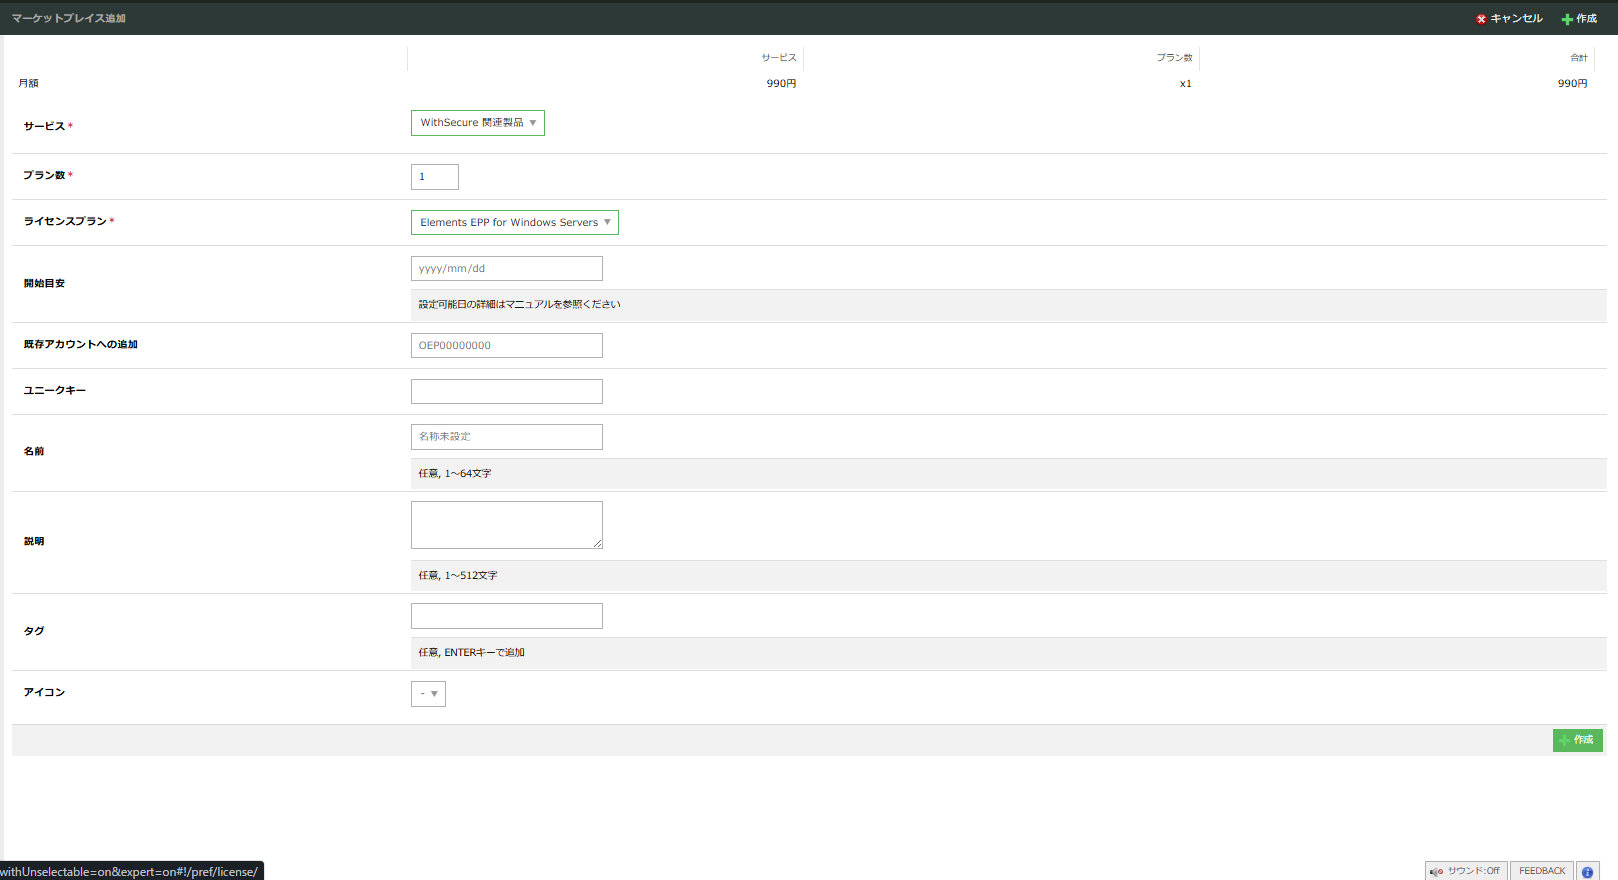The width and height of the screenshot is (1618, 880).
Task: Click the 既存アカウントへの追加 input field
Action: tap(507, 346)
